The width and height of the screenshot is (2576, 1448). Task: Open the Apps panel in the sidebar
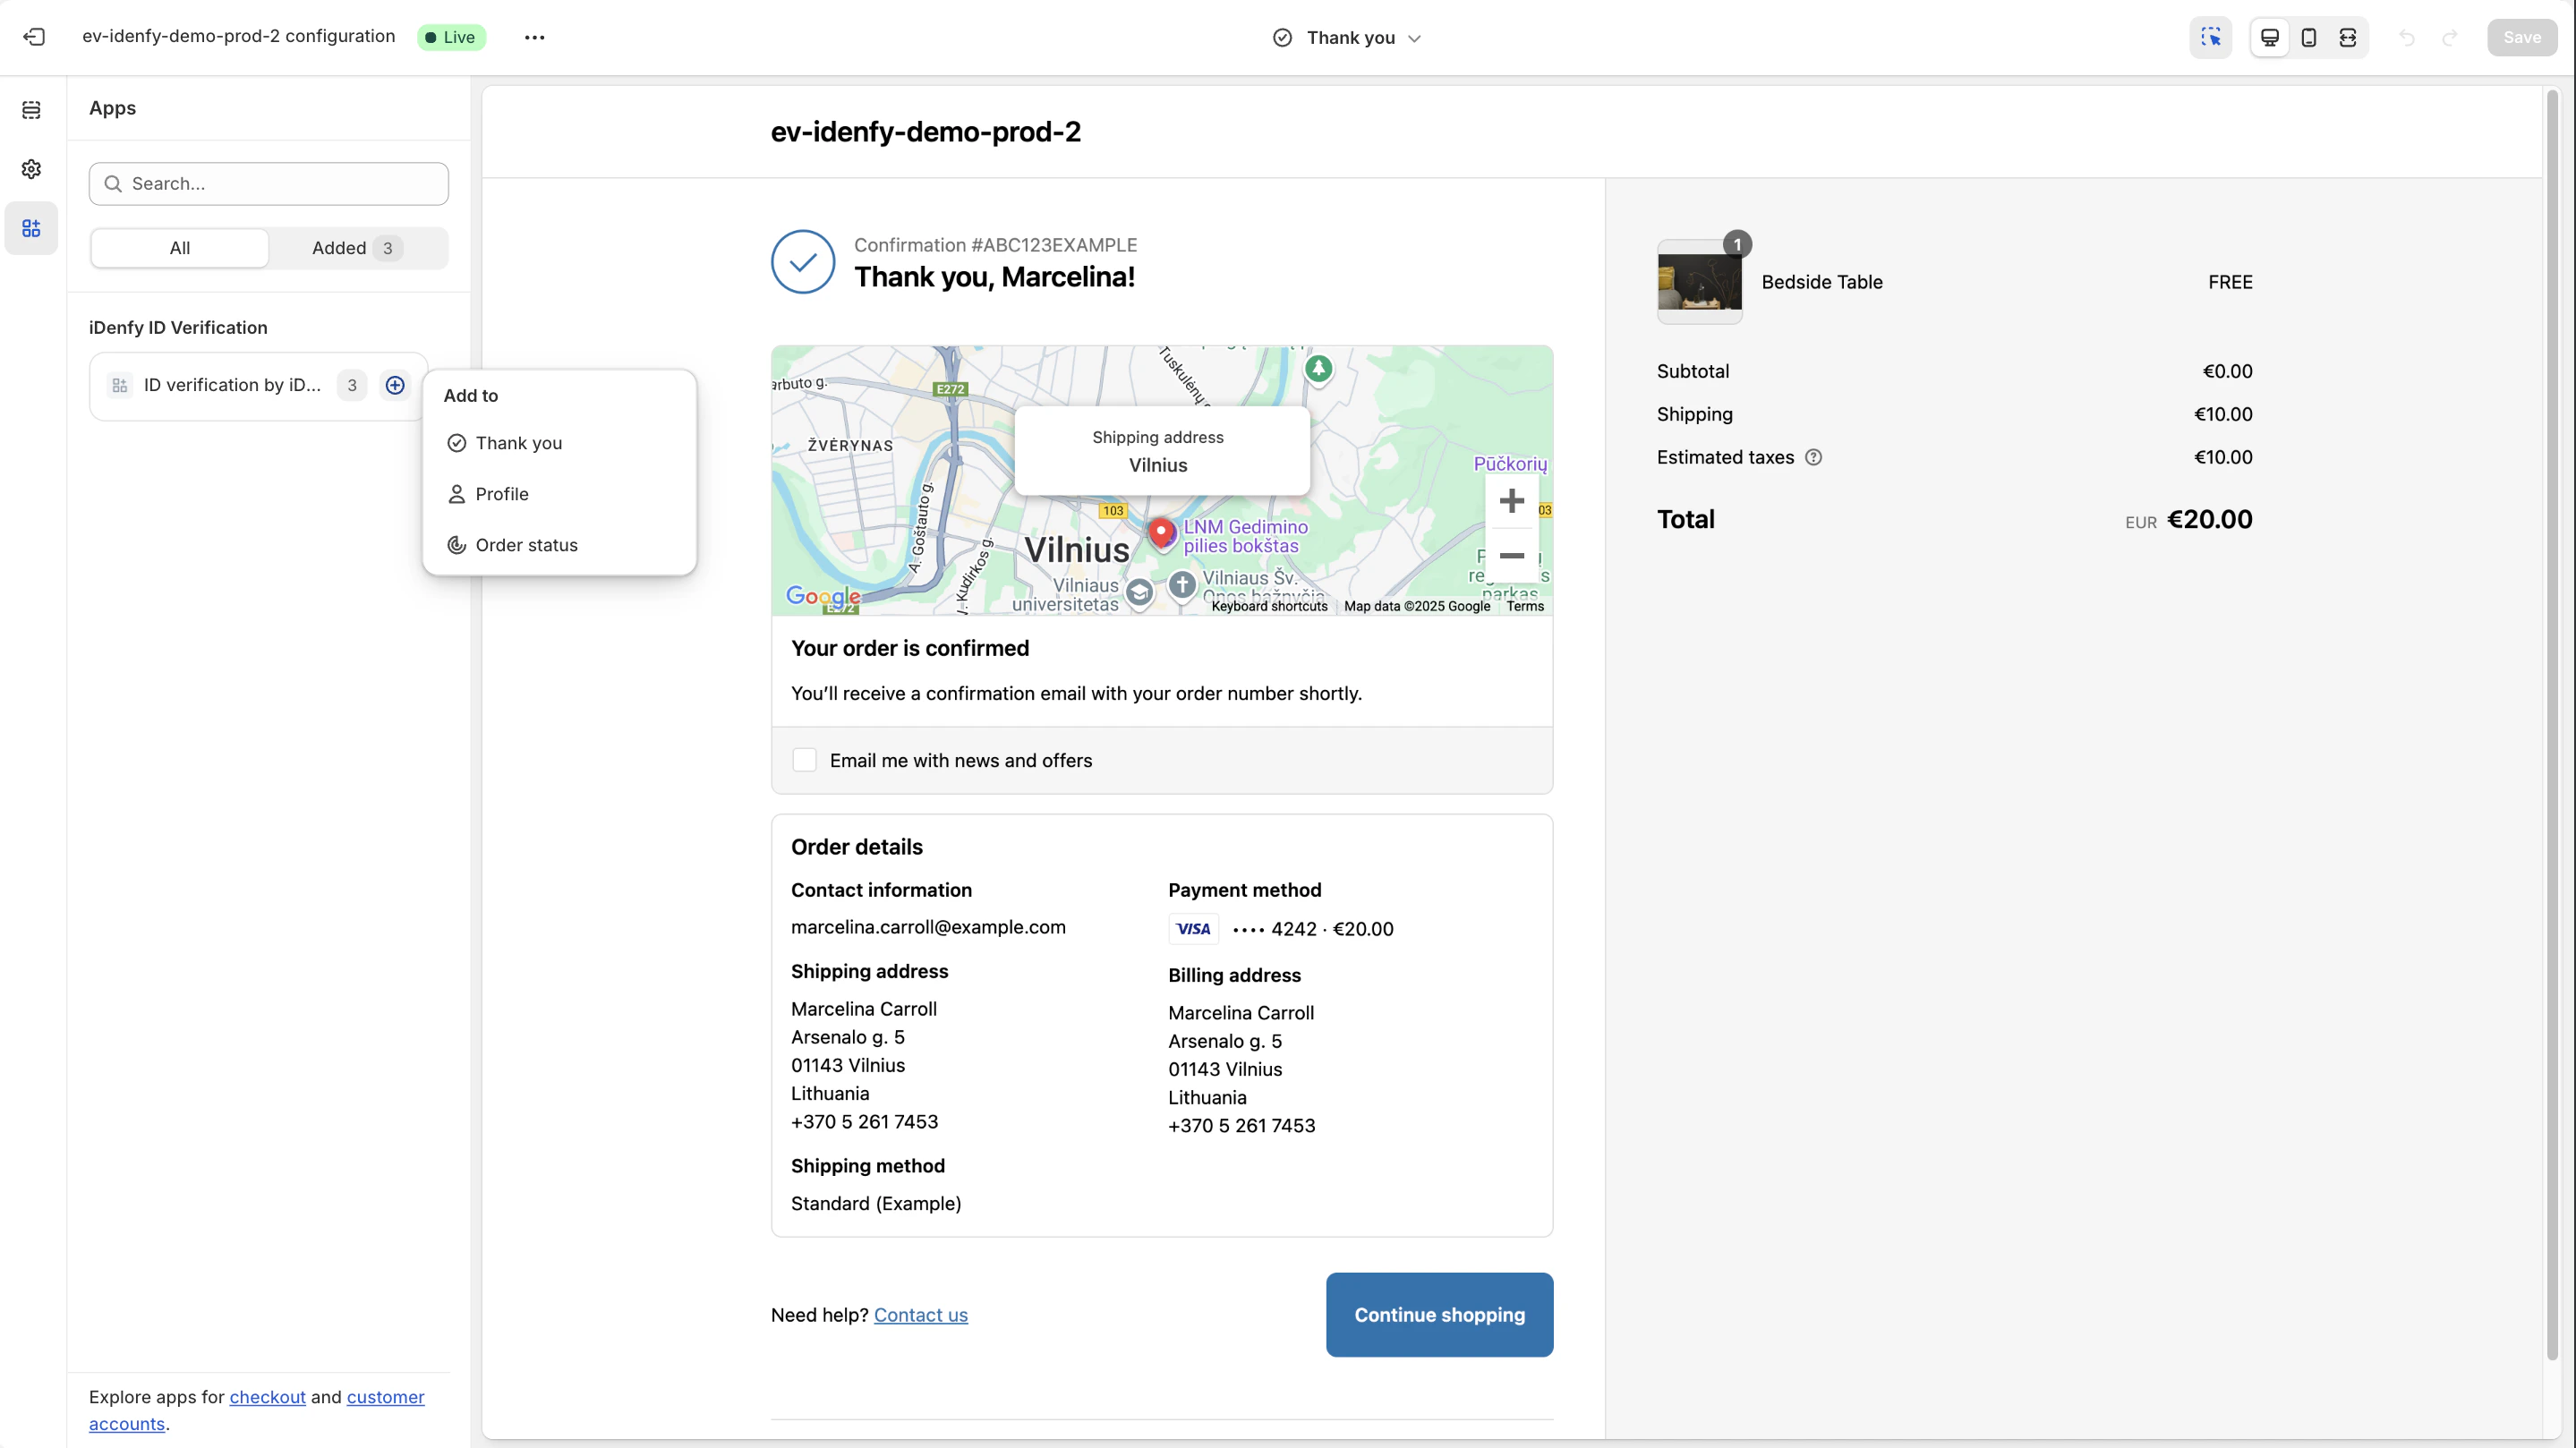click(x=32, y=228)
